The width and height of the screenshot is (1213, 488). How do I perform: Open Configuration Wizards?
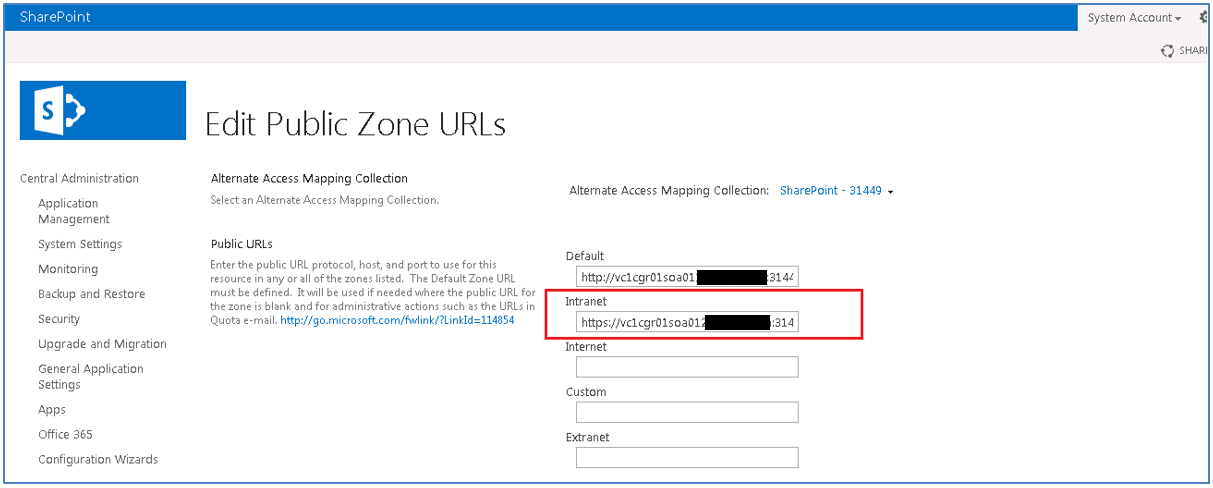click(x=98, y=460)
